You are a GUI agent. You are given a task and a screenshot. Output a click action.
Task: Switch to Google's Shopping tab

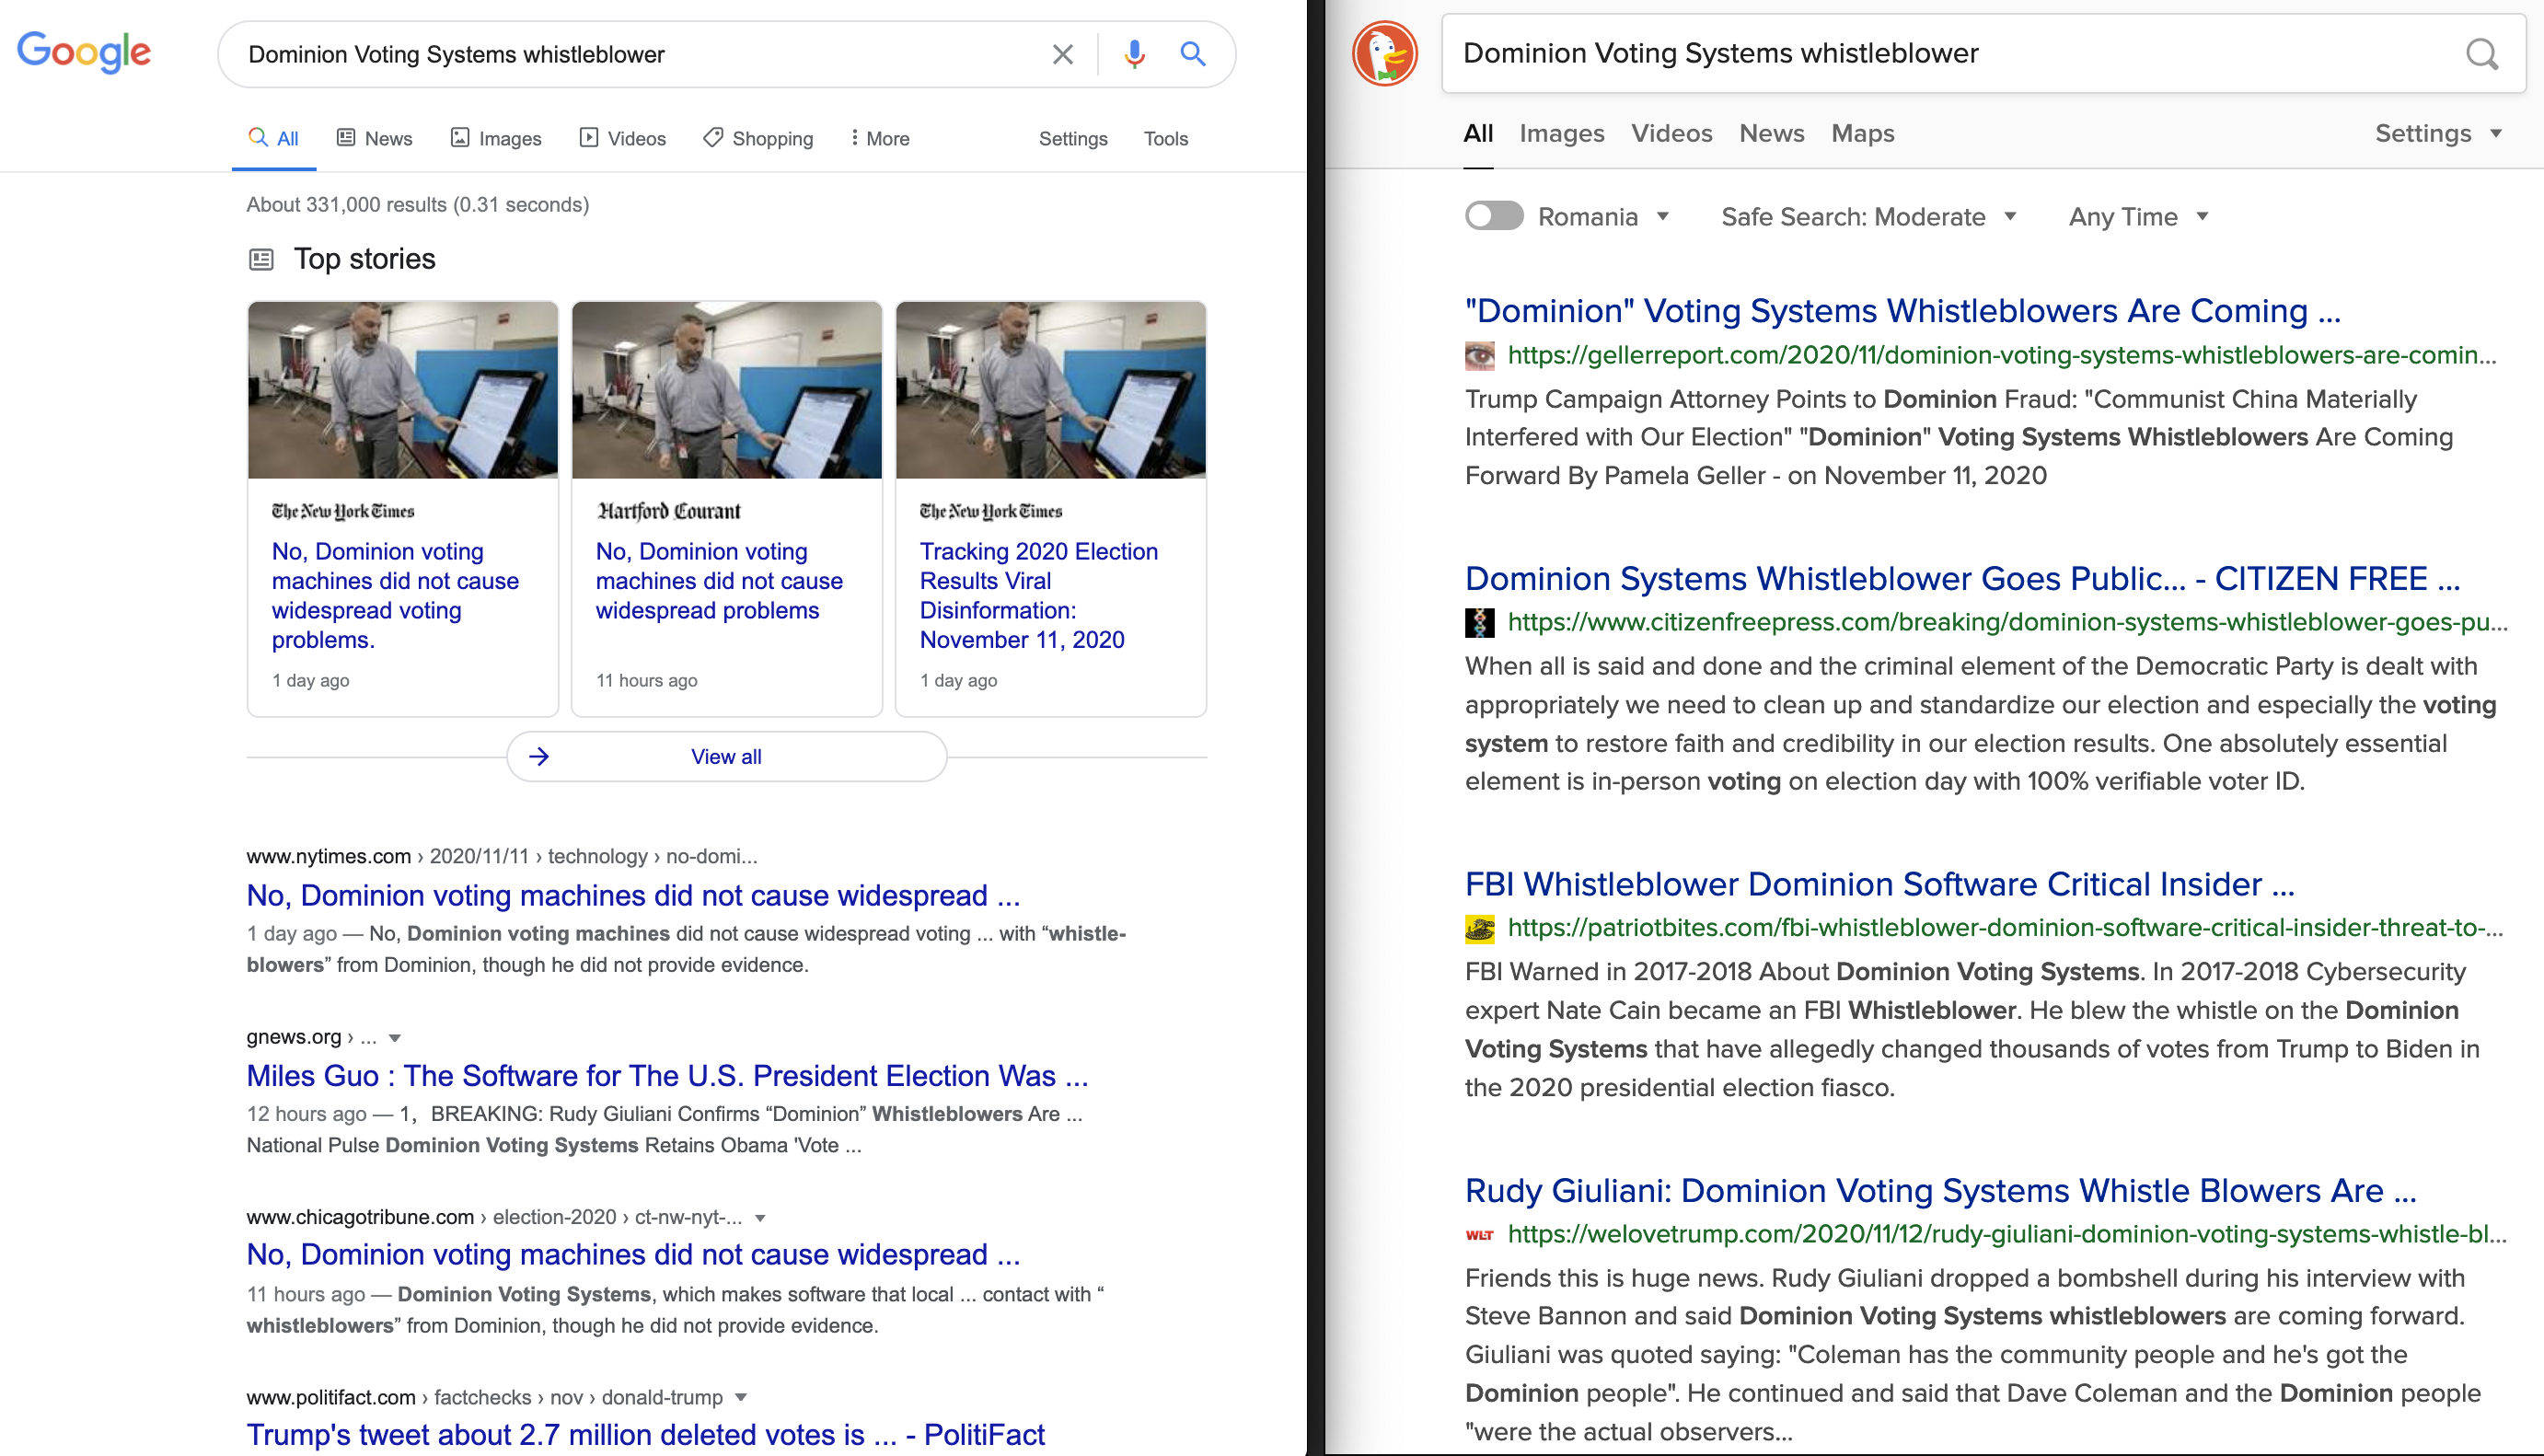tap(758, 138)
